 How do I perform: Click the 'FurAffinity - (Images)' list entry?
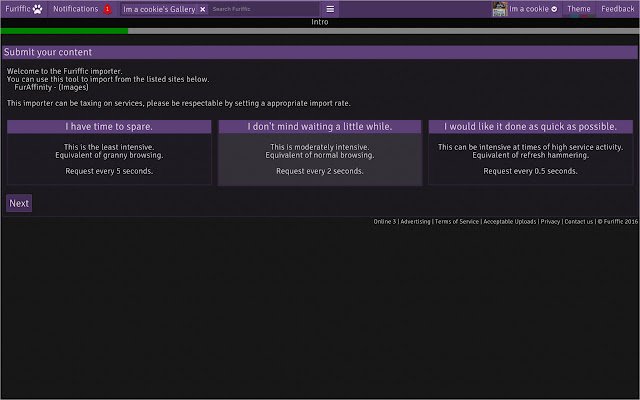pos(51,87)
